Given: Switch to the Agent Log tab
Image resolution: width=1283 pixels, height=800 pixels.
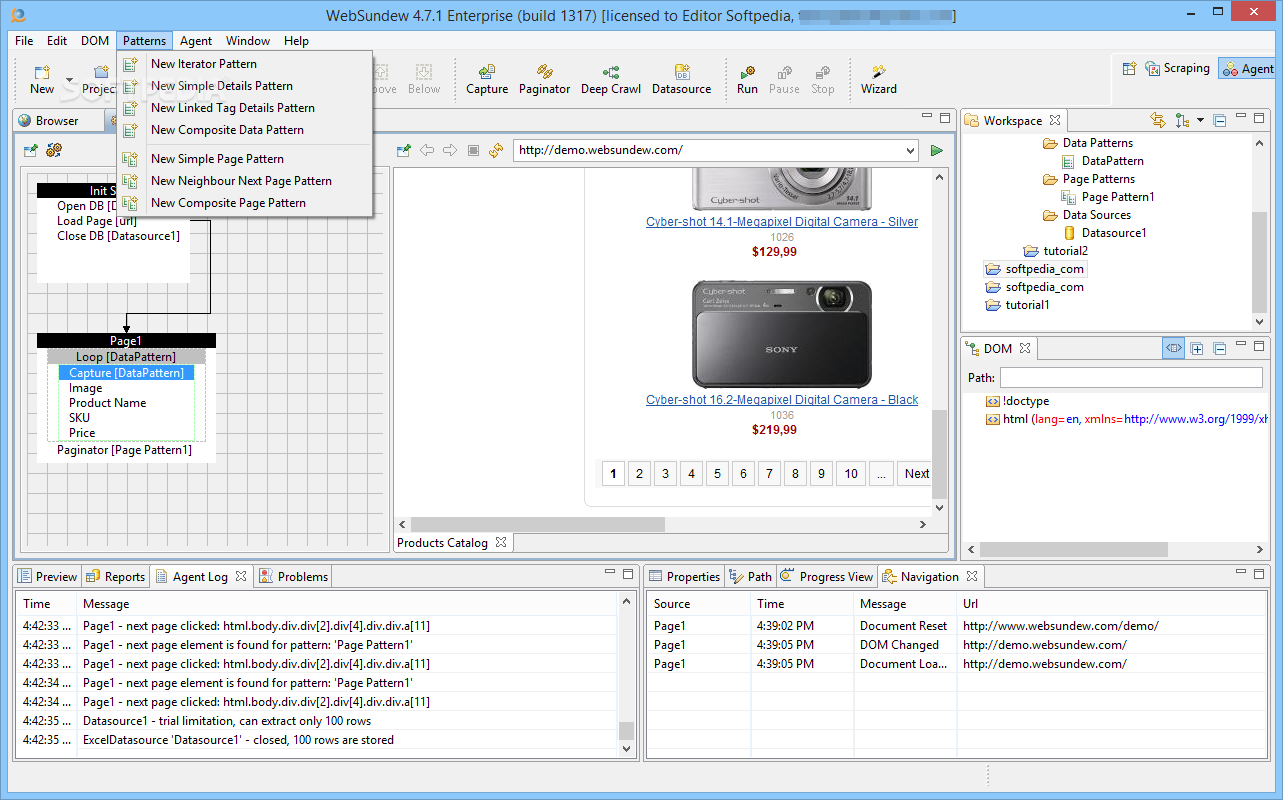Looking at the screenshot, I should (200, 577).
